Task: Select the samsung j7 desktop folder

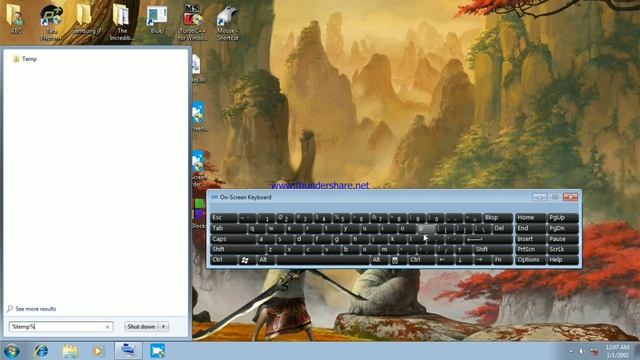Action: coord(86,18)
